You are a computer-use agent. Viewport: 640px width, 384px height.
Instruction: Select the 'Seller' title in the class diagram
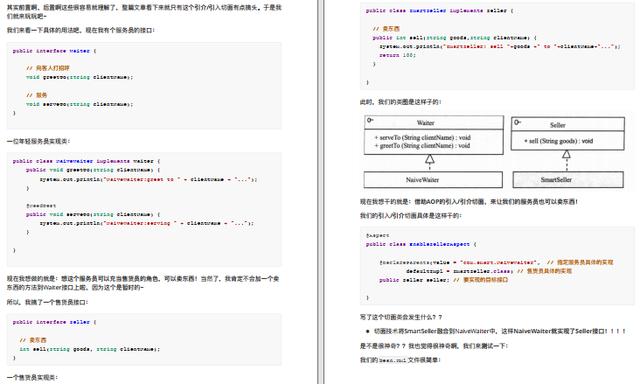[558, 125]
